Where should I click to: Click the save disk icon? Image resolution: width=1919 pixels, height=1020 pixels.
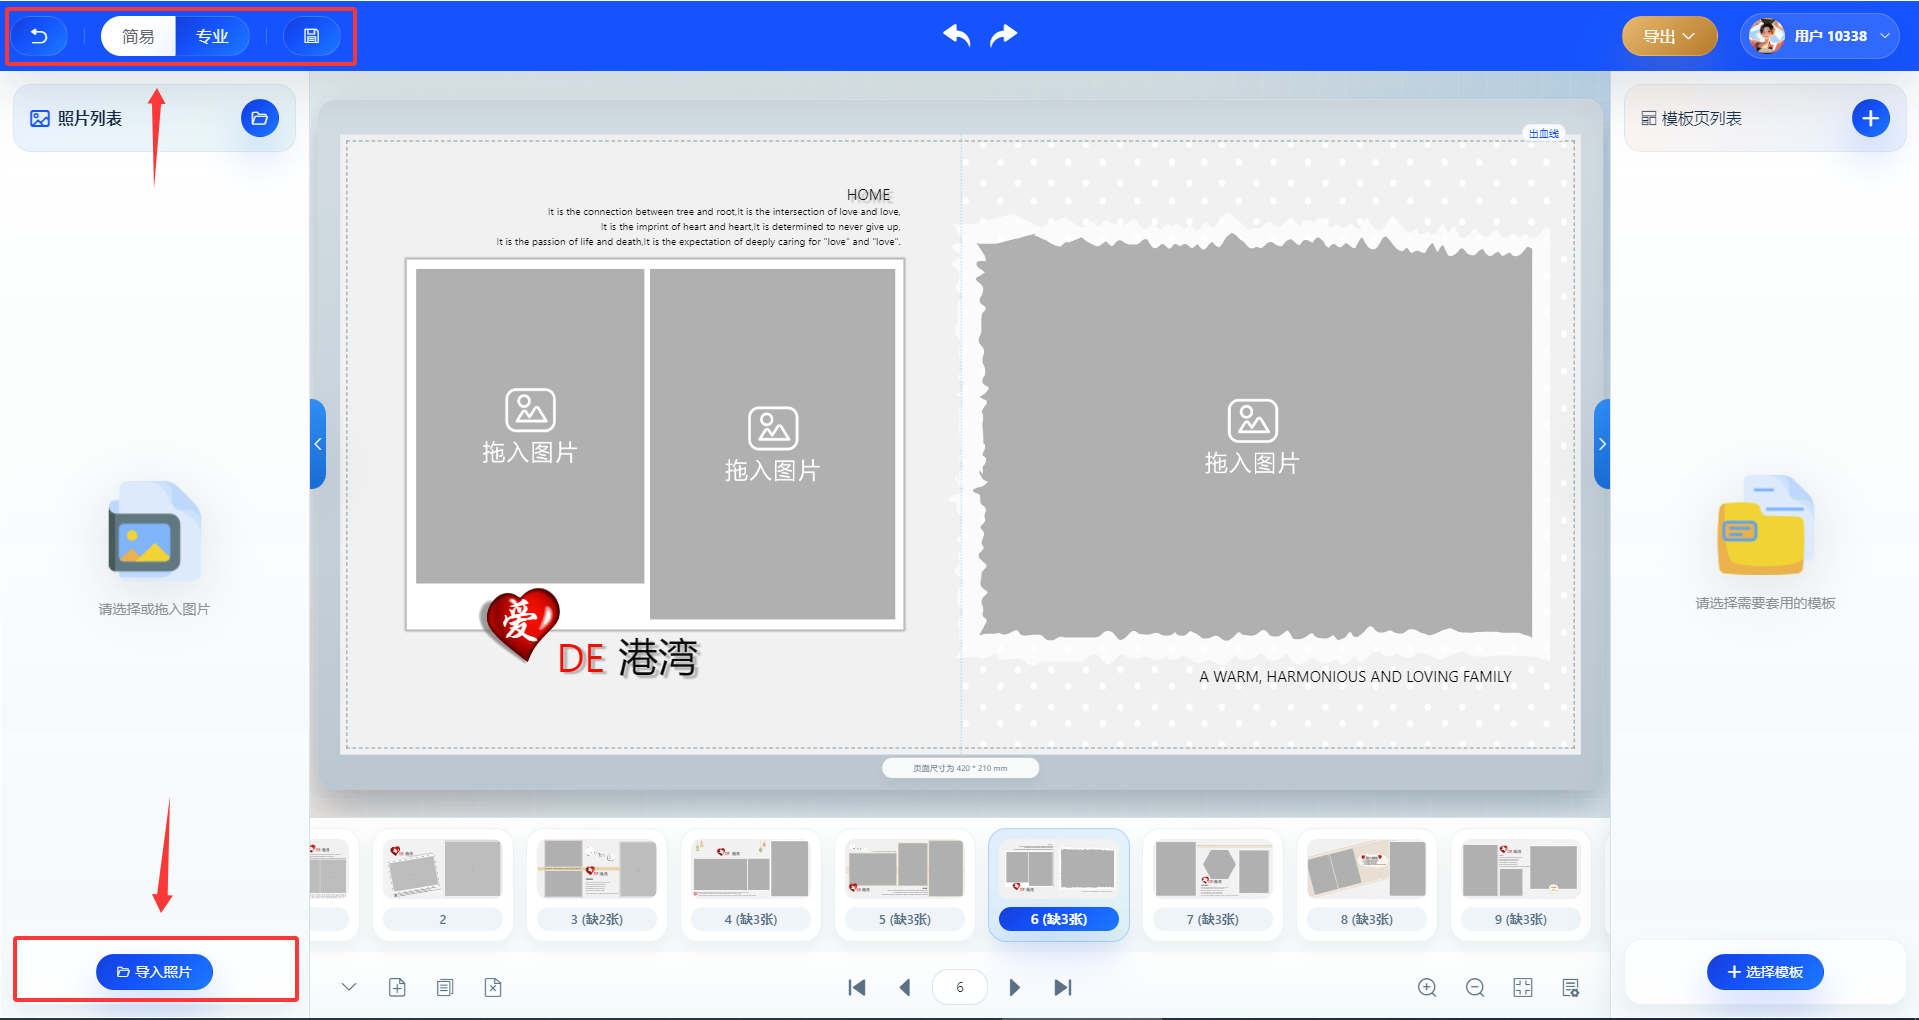[312, 36]
